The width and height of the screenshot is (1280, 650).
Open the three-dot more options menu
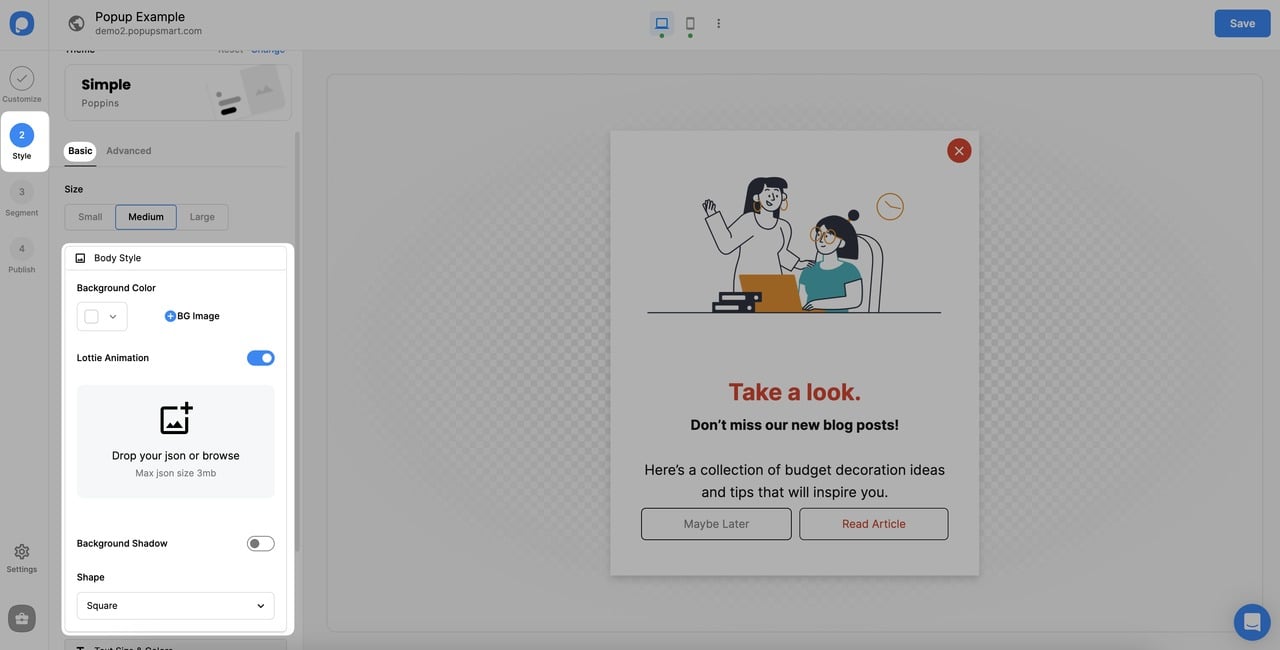coord(718,23)
